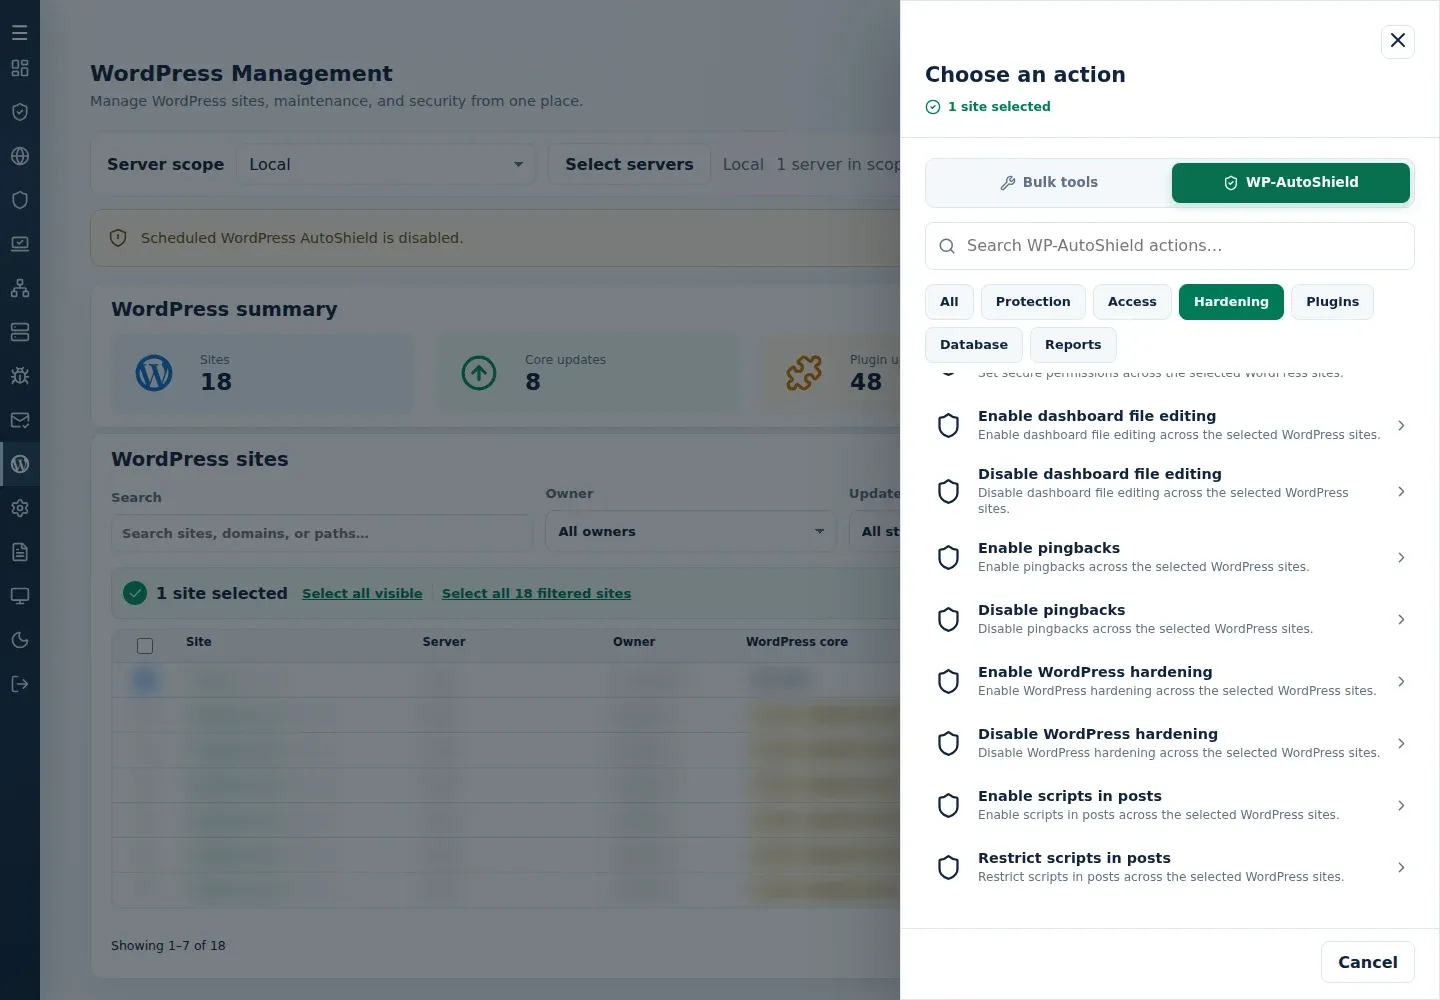Filter actions by Plugins
Viewport: 1440px width, 1000px height.
click(x=1332, y=302)
